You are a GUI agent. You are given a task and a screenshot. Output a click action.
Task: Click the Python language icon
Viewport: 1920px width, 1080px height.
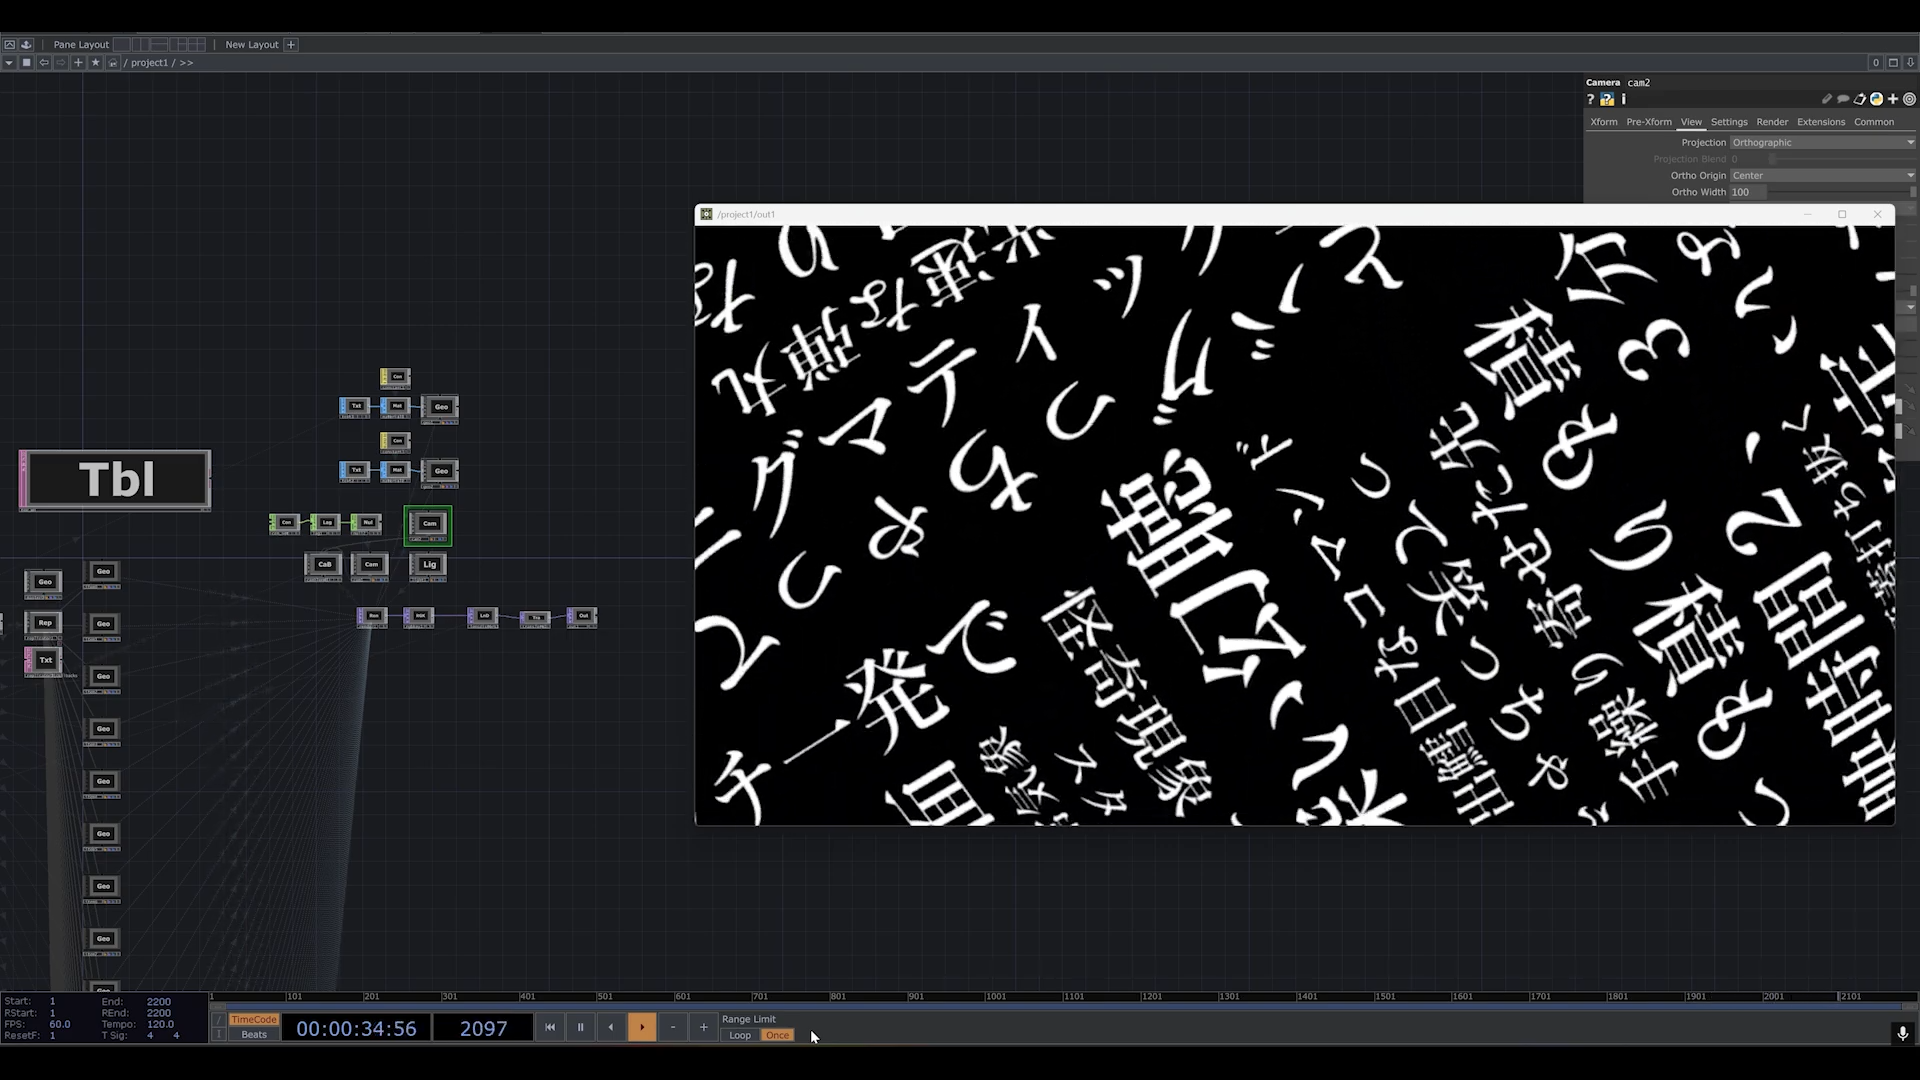(1877, 99)
